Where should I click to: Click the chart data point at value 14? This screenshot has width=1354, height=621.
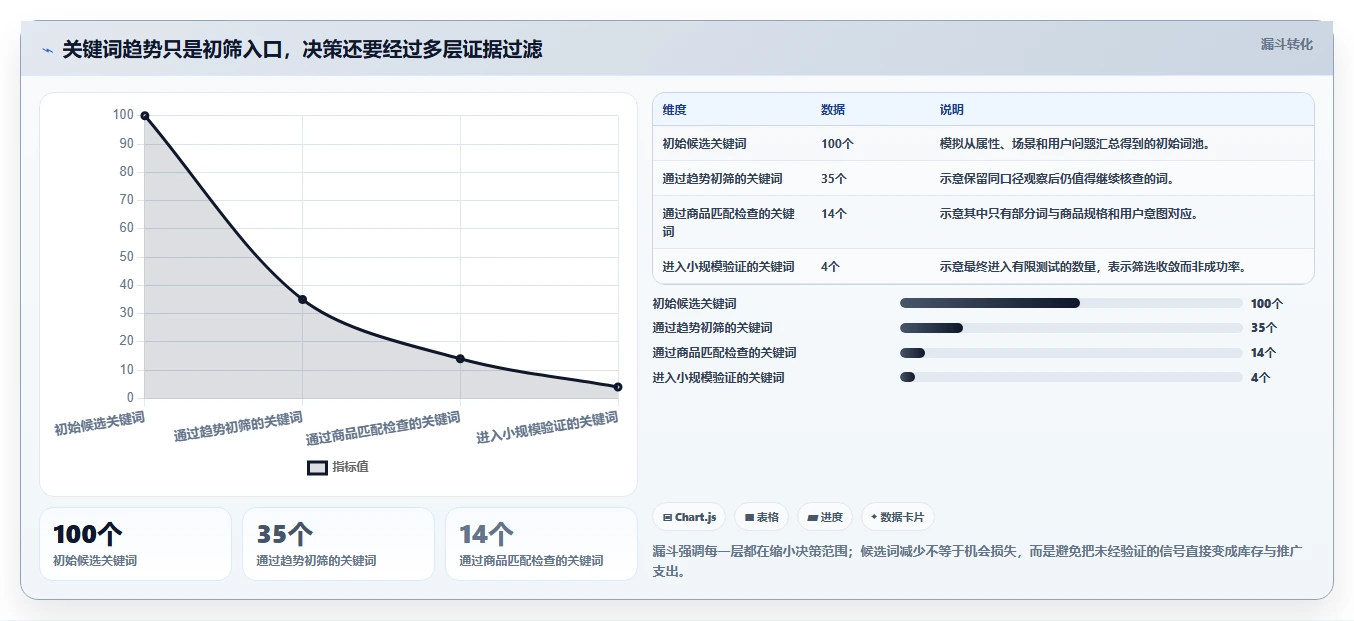point(460,359)
